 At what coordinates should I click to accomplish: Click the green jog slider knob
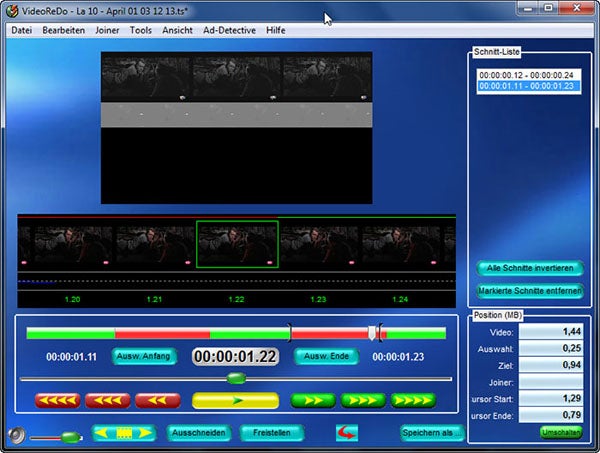[x=236, y=379]
